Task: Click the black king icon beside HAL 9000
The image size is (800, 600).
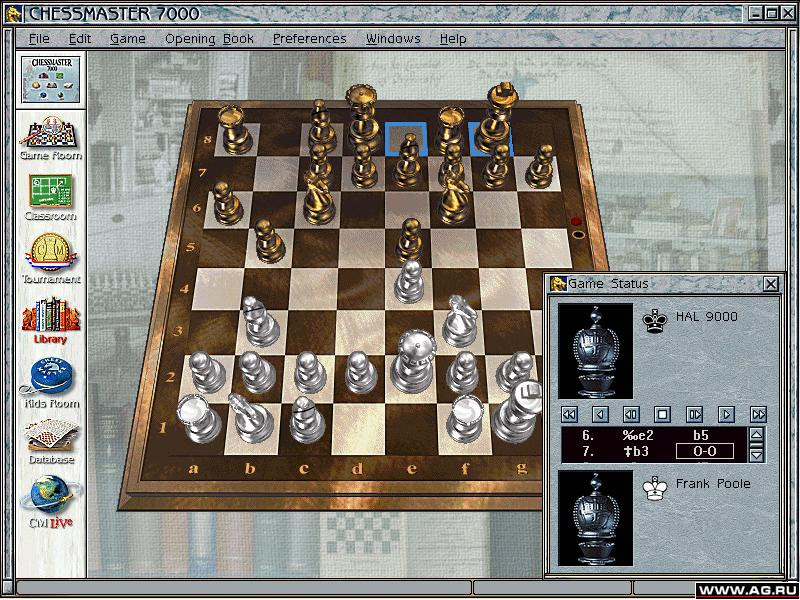Action: tap(655, 321)
